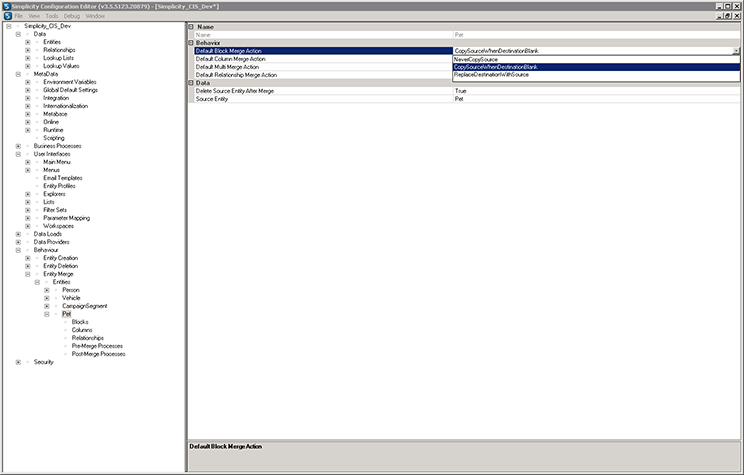
Task: Select Internationalization tree item
Action: coord(65,106)
